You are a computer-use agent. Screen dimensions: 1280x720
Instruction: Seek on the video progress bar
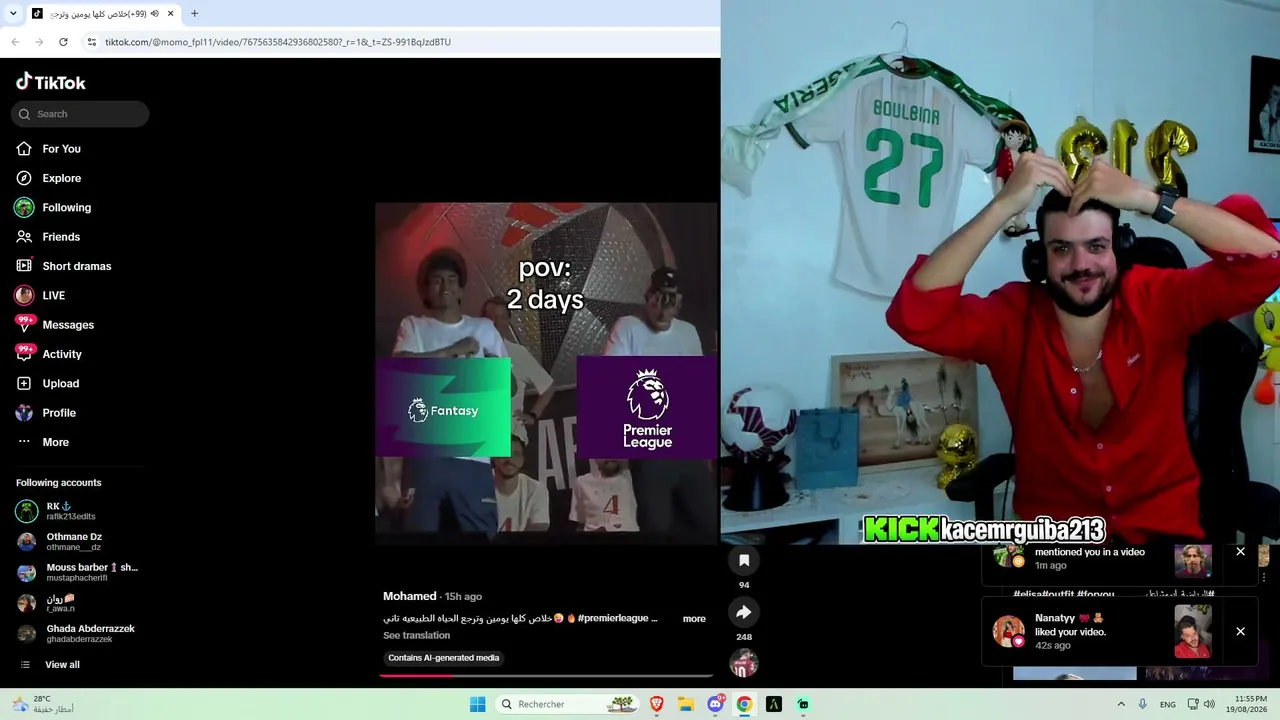coord(546,675)
